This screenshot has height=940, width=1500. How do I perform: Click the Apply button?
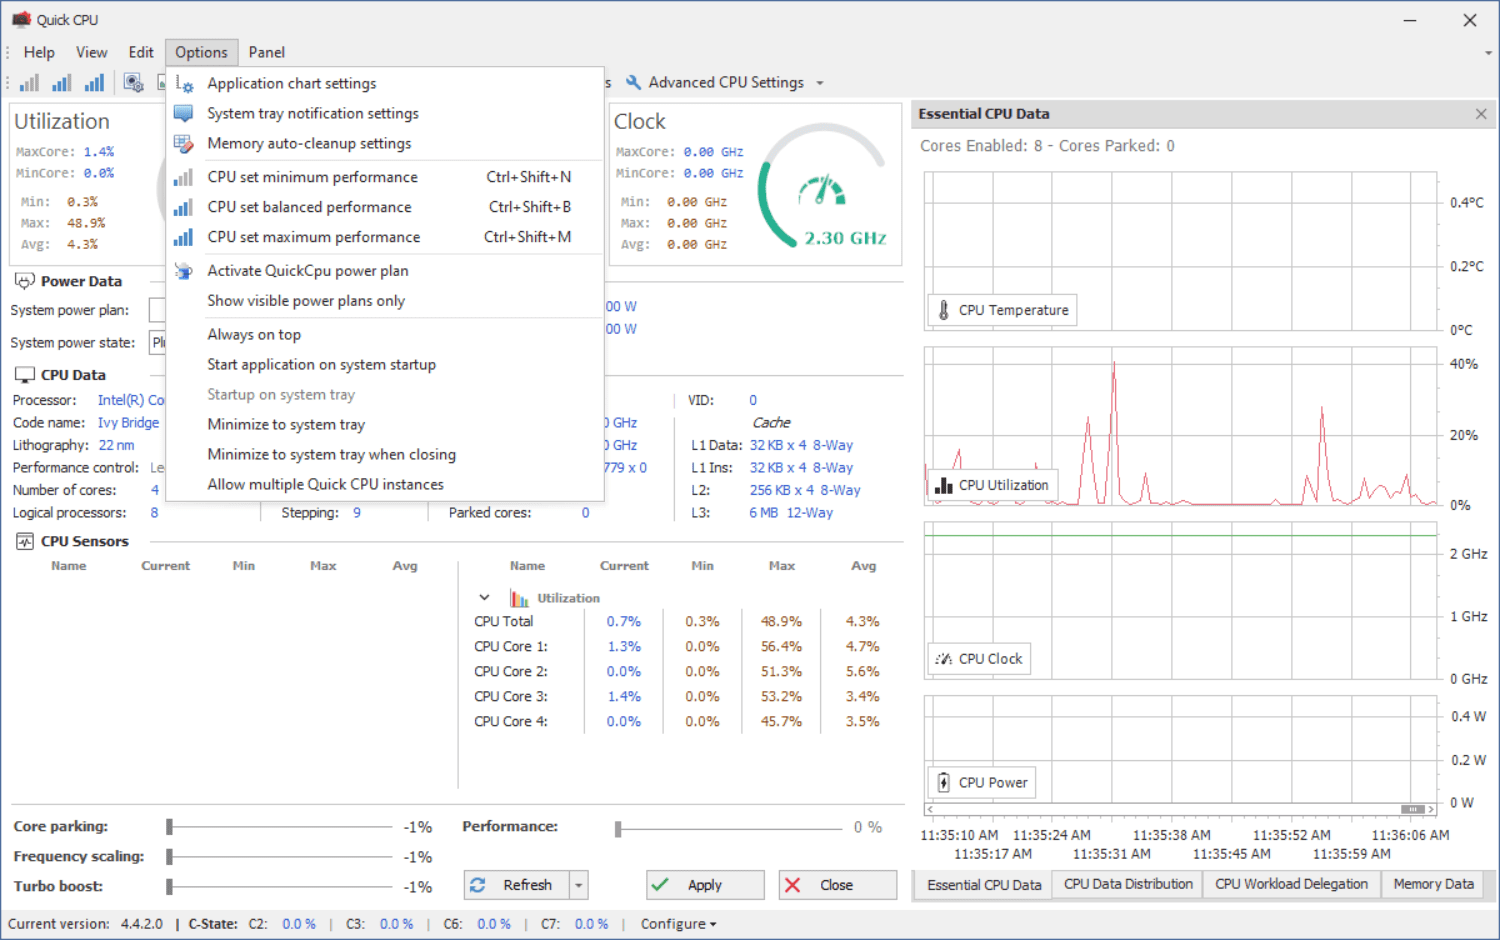[x=705, y=885]
